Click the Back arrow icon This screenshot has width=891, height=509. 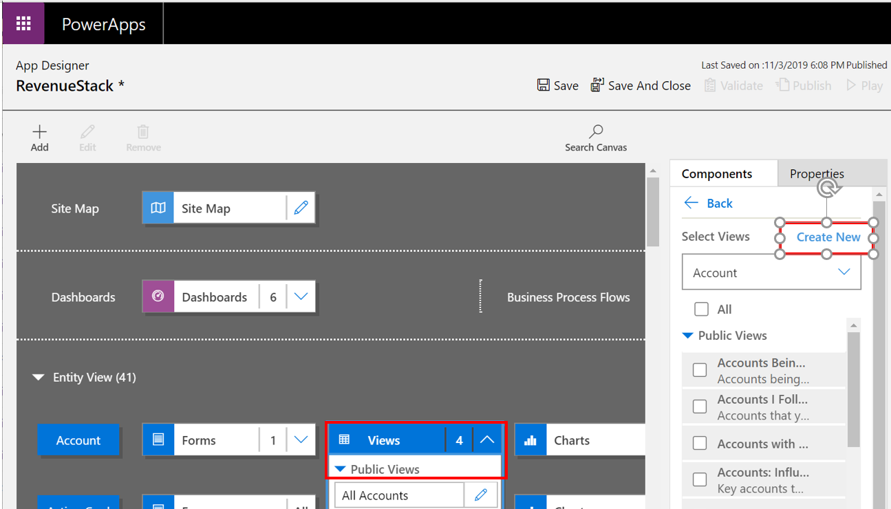click(691, 203)
